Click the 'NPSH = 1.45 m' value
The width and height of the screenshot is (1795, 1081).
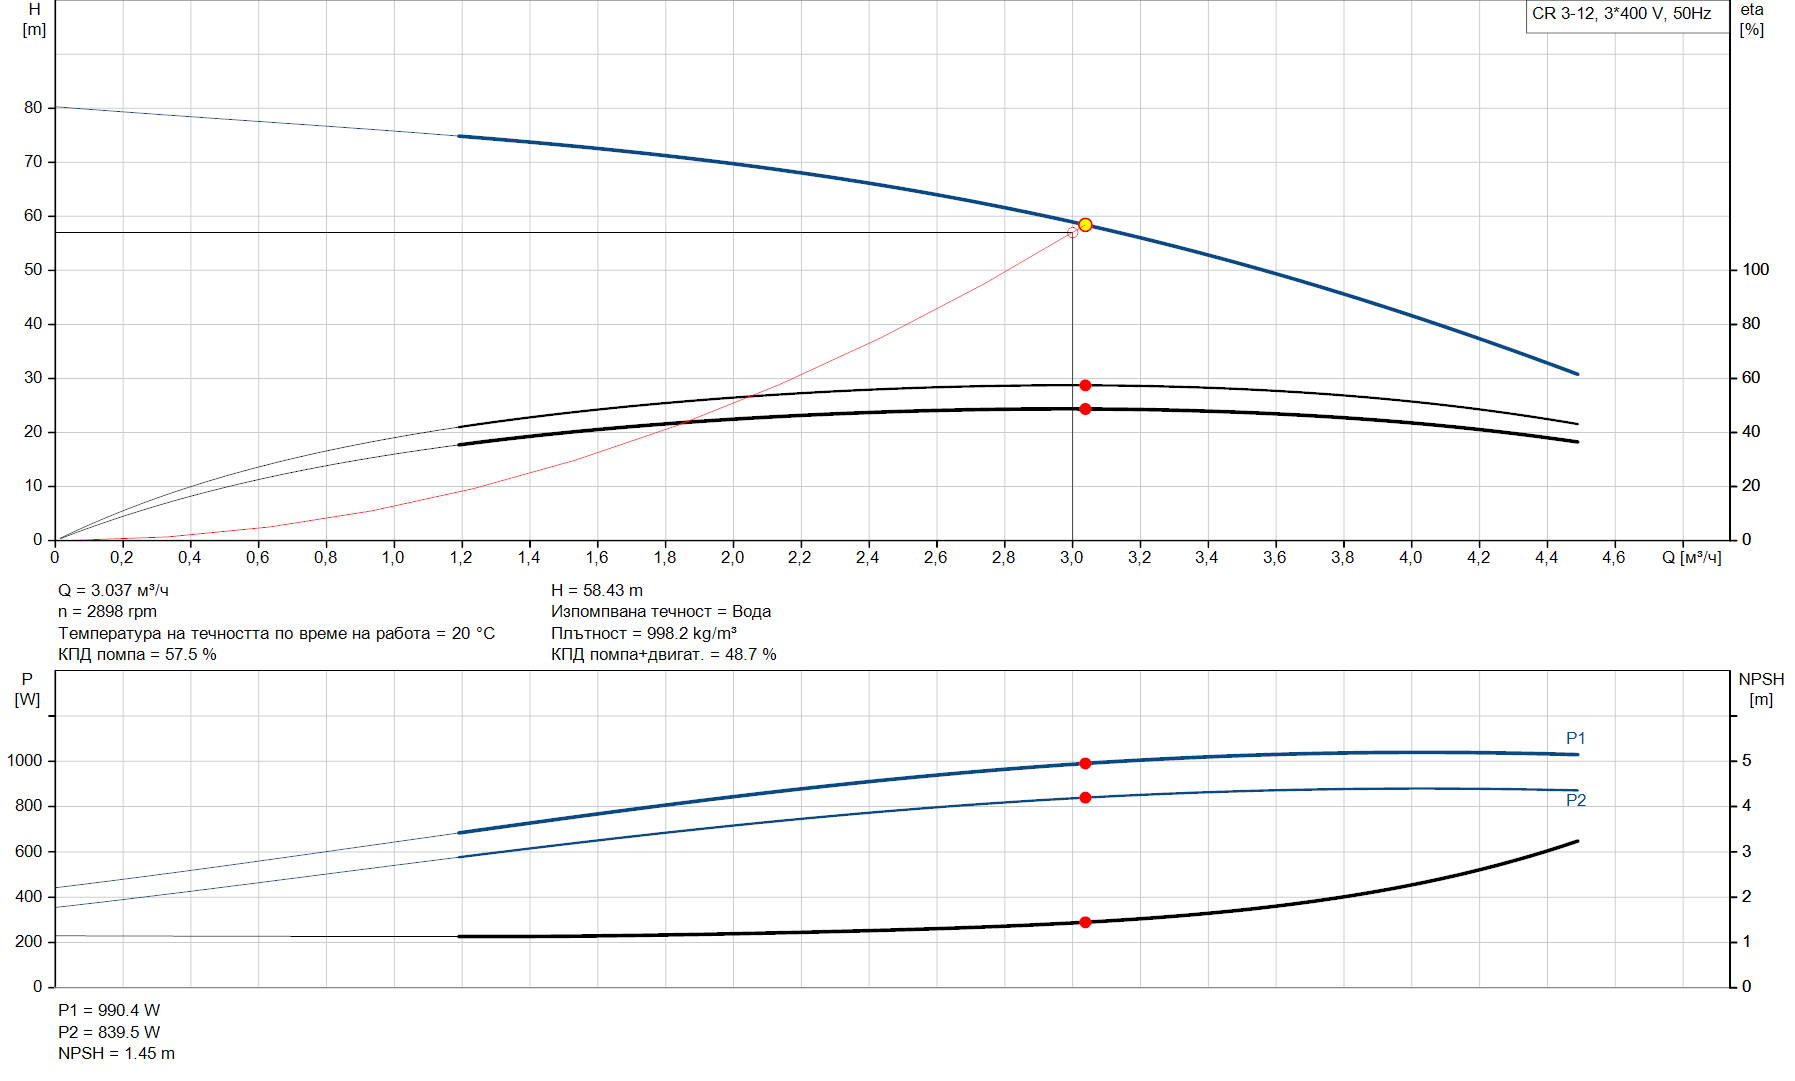[116, 1053]
